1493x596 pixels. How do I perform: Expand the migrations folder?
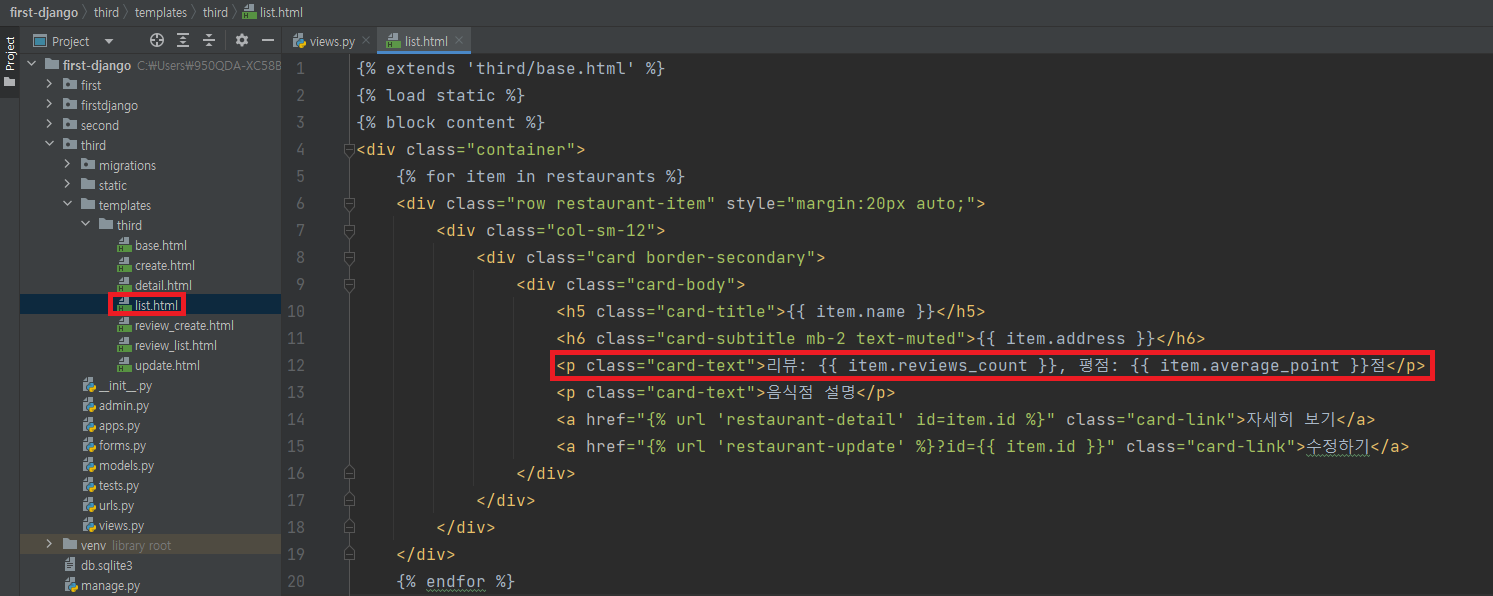tap(67, 165)
